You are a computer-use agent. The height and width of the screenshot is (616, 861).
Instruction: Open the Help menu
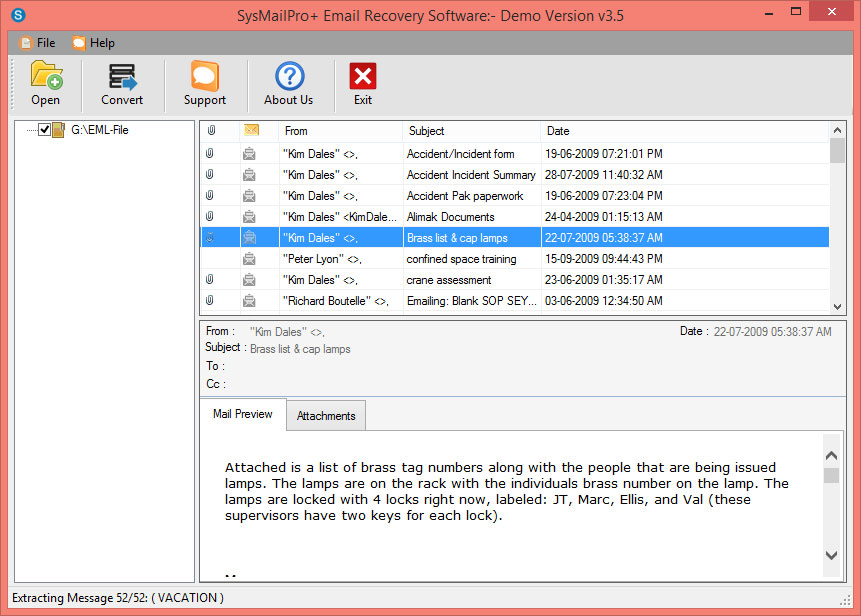click(x=94, y=43)
